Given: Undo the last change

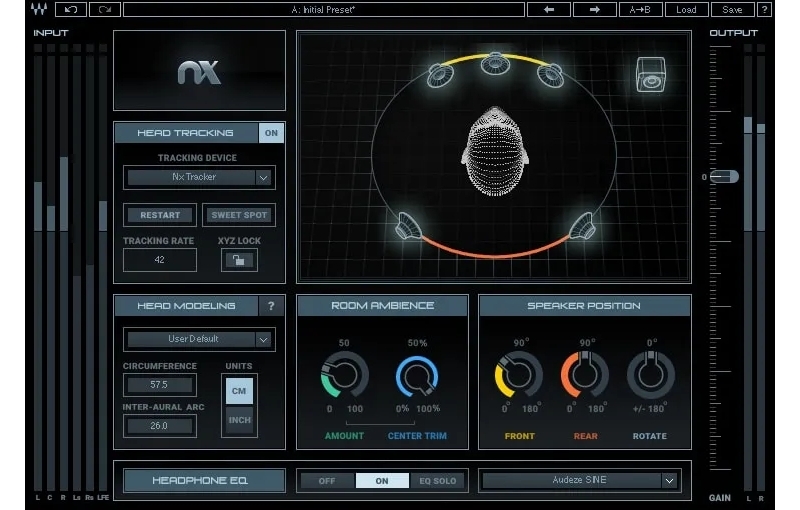Looking at the screenshot, I should pyautogui.click(x=70, y=9).
